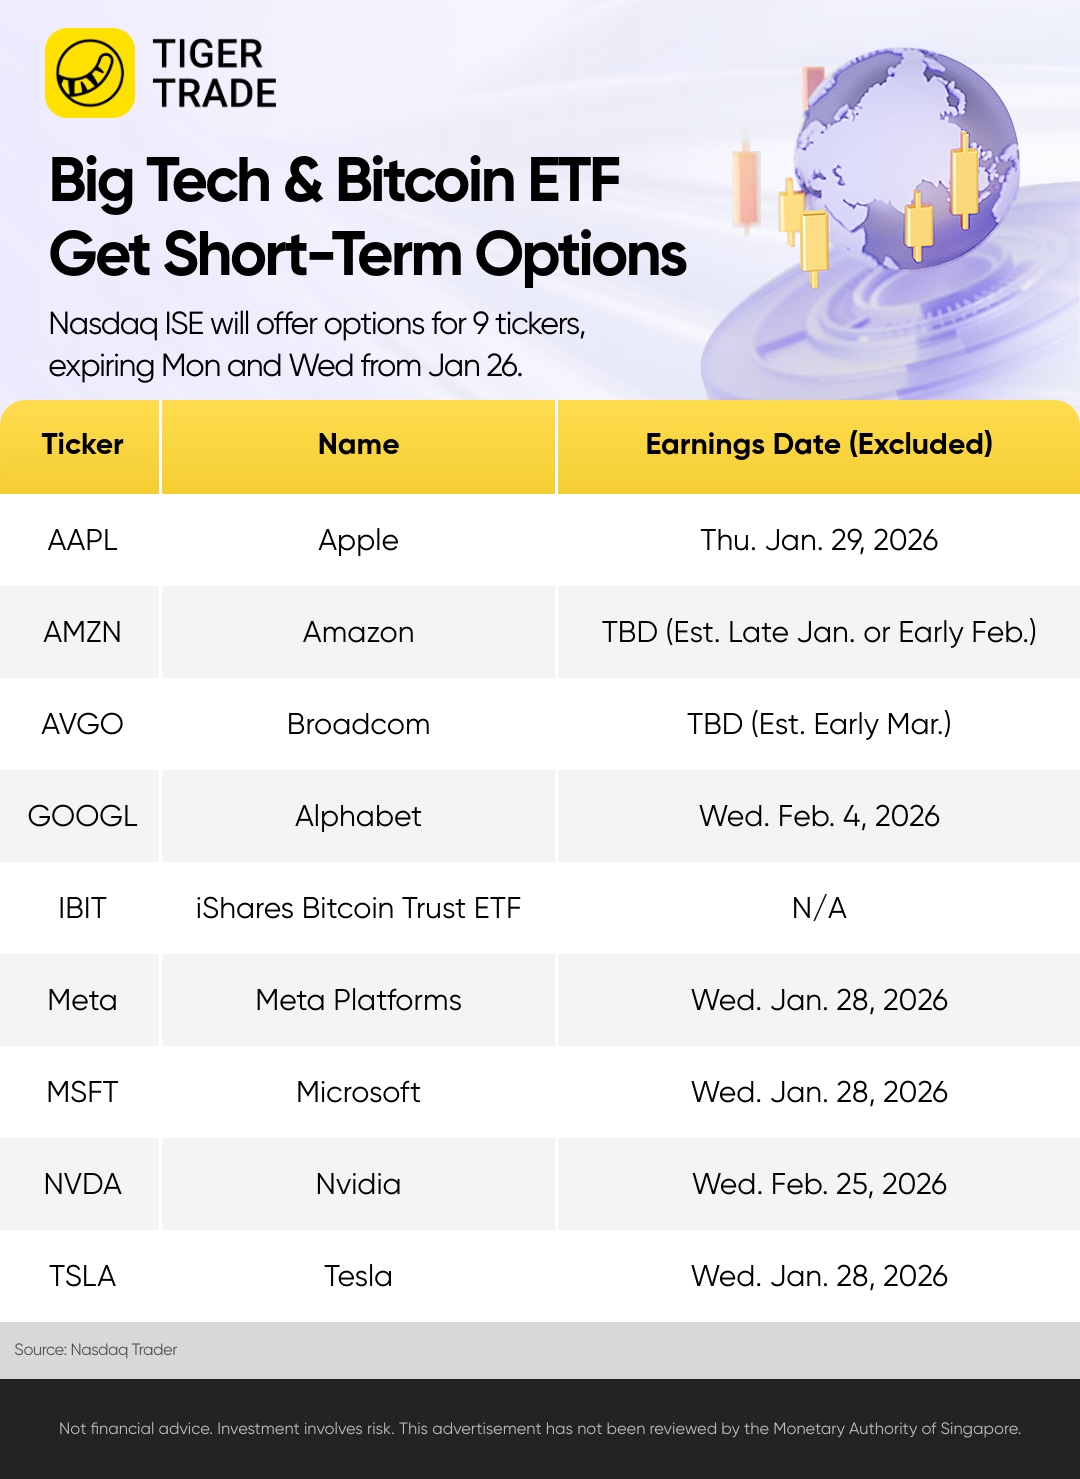
Task: Click the Meta Platforms name cell
Action: (358, 1000)
